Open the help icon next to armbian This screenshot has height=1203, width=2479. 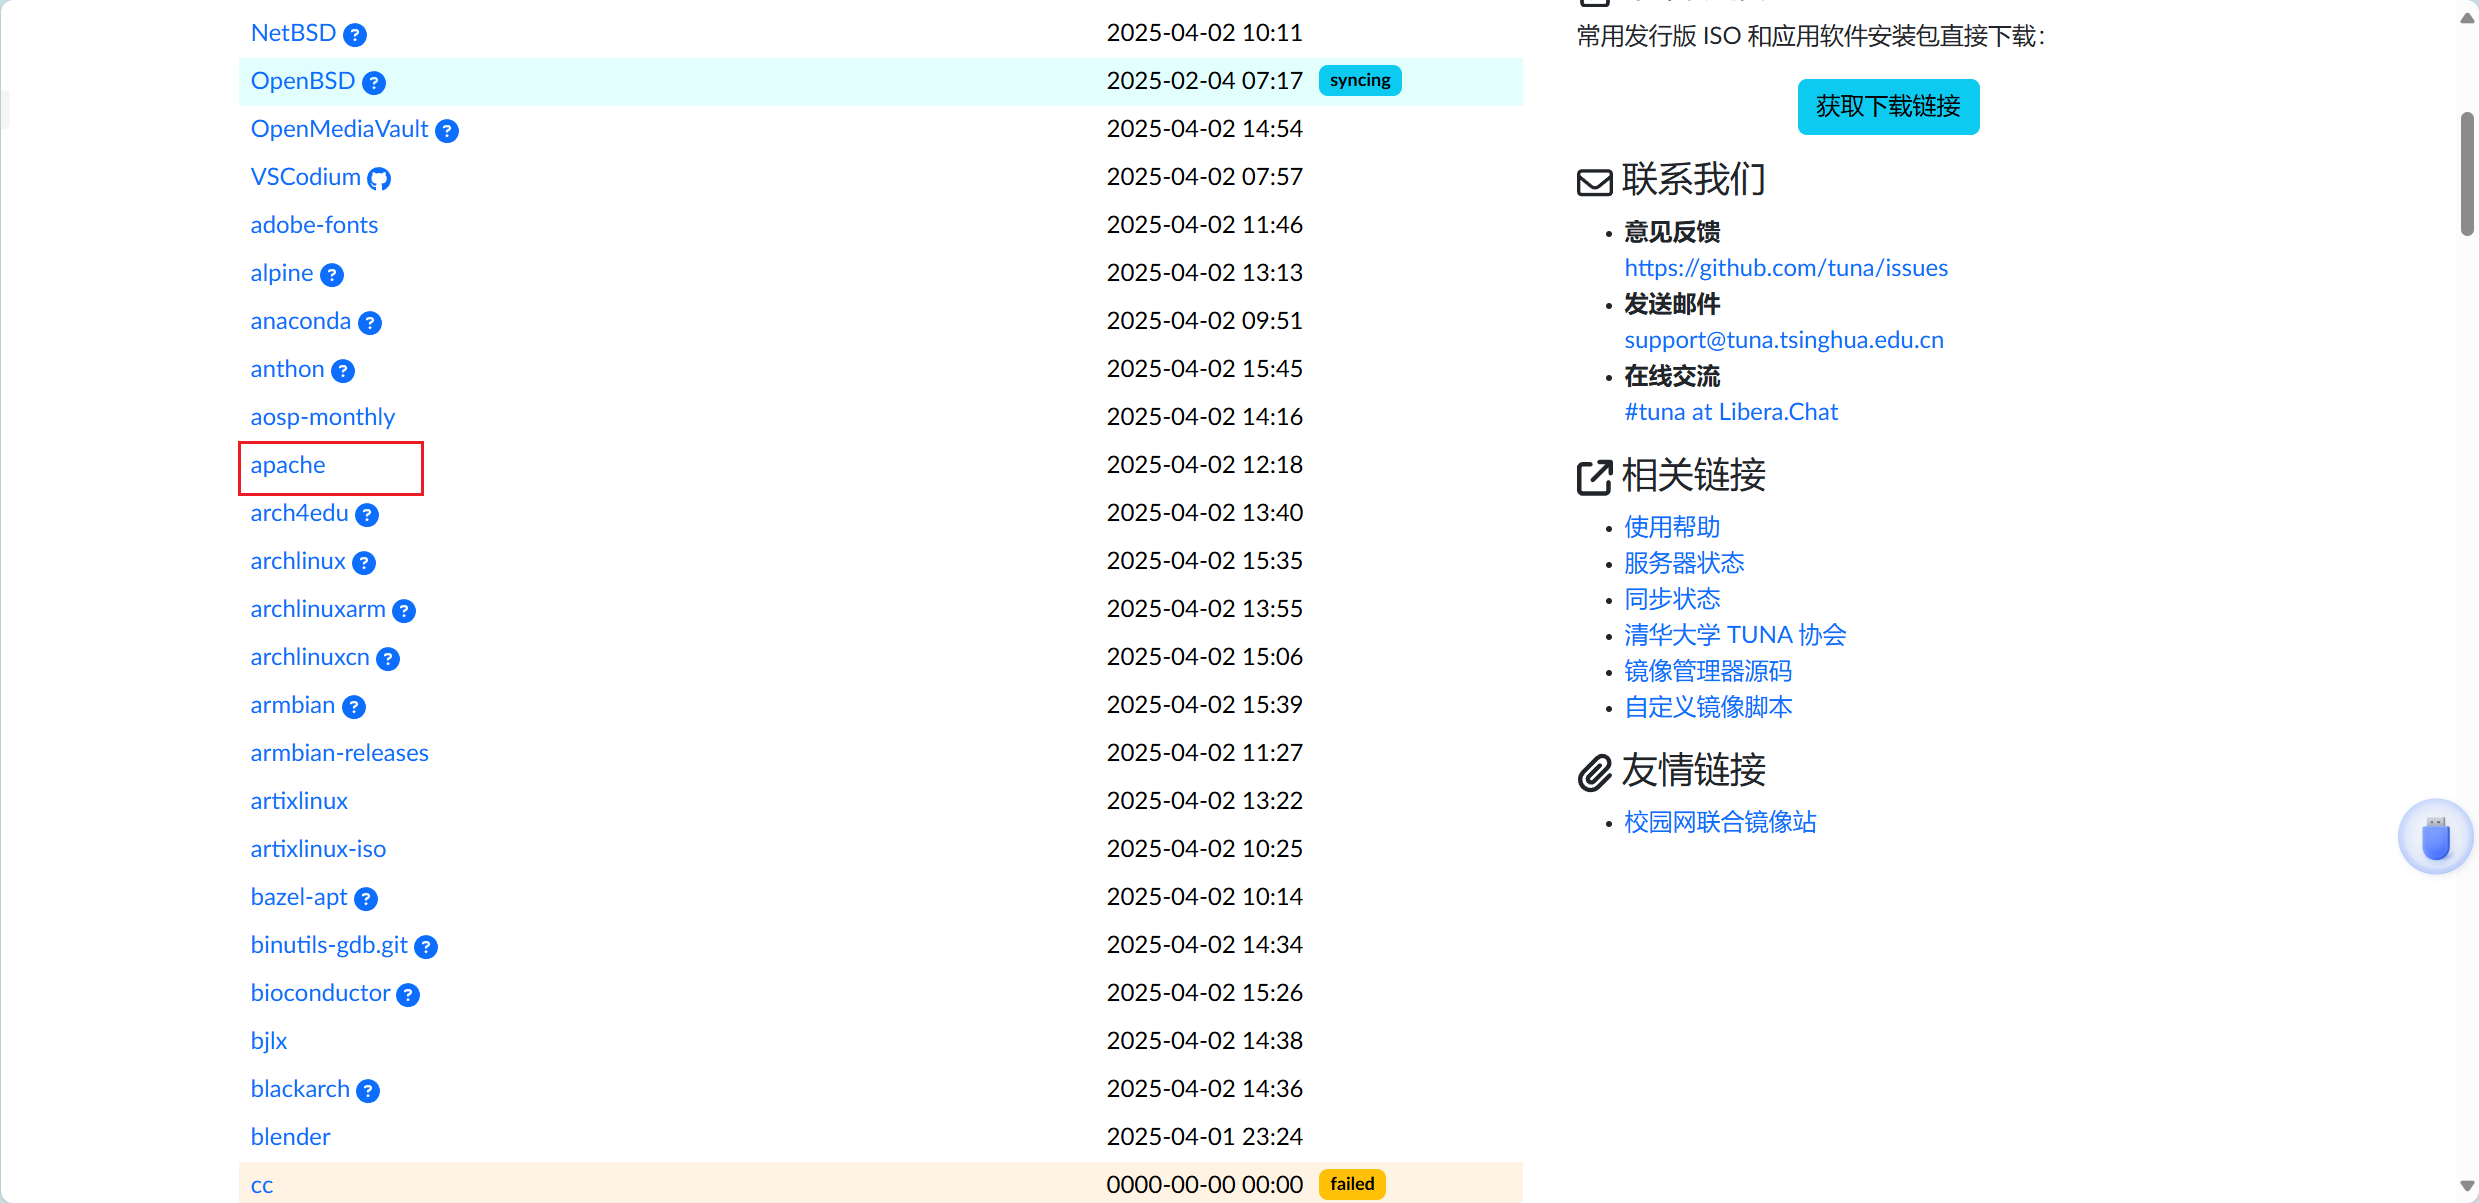click(x=352, y=707)
